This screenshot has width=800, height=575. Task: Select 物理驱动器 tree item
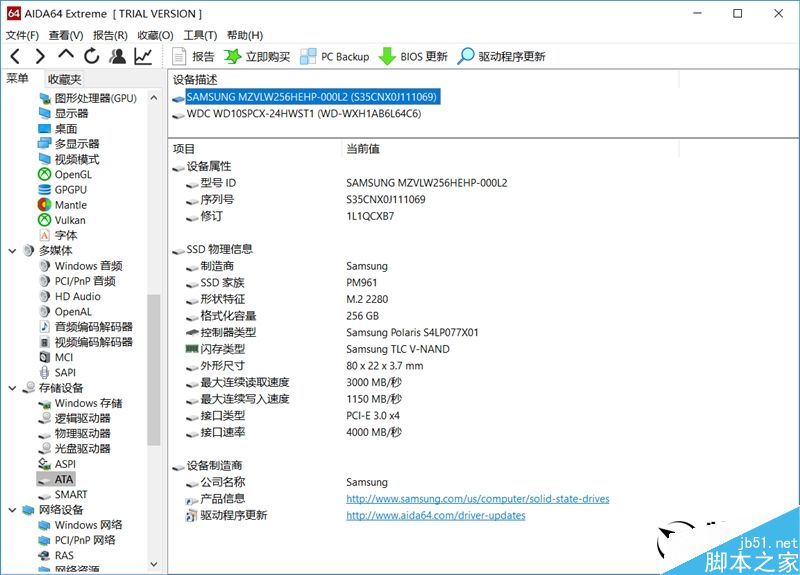click(x=74, y=434)
